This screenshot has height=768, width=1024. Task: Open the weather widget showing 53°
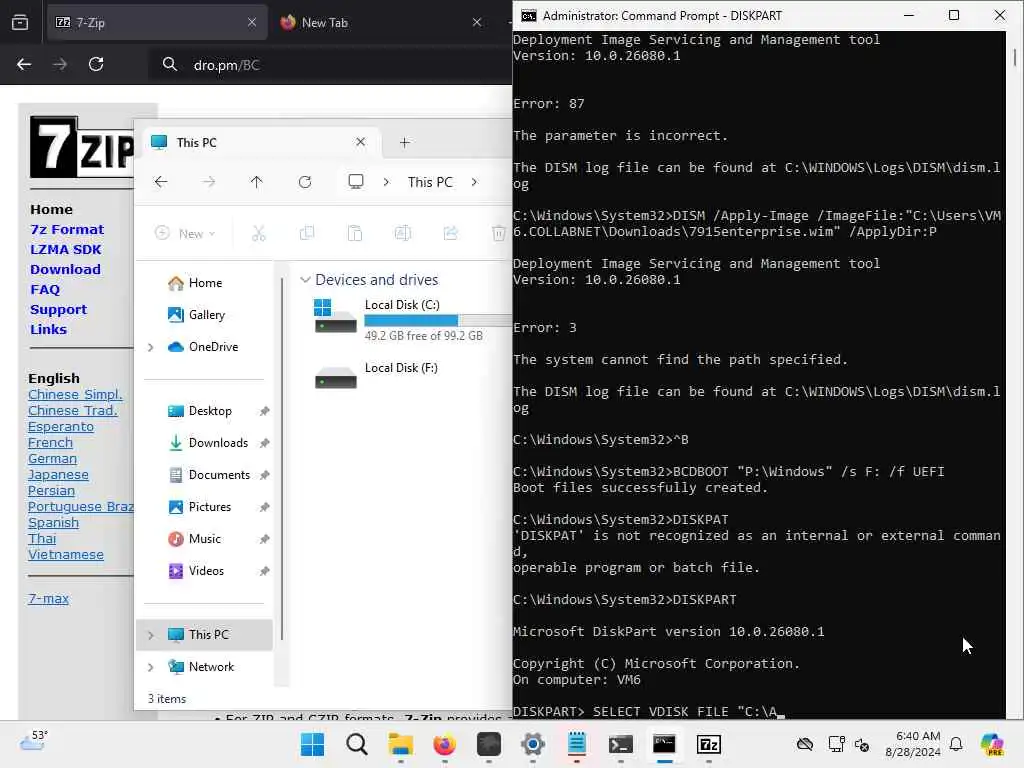pyautogui.click(x=34, y=741)
